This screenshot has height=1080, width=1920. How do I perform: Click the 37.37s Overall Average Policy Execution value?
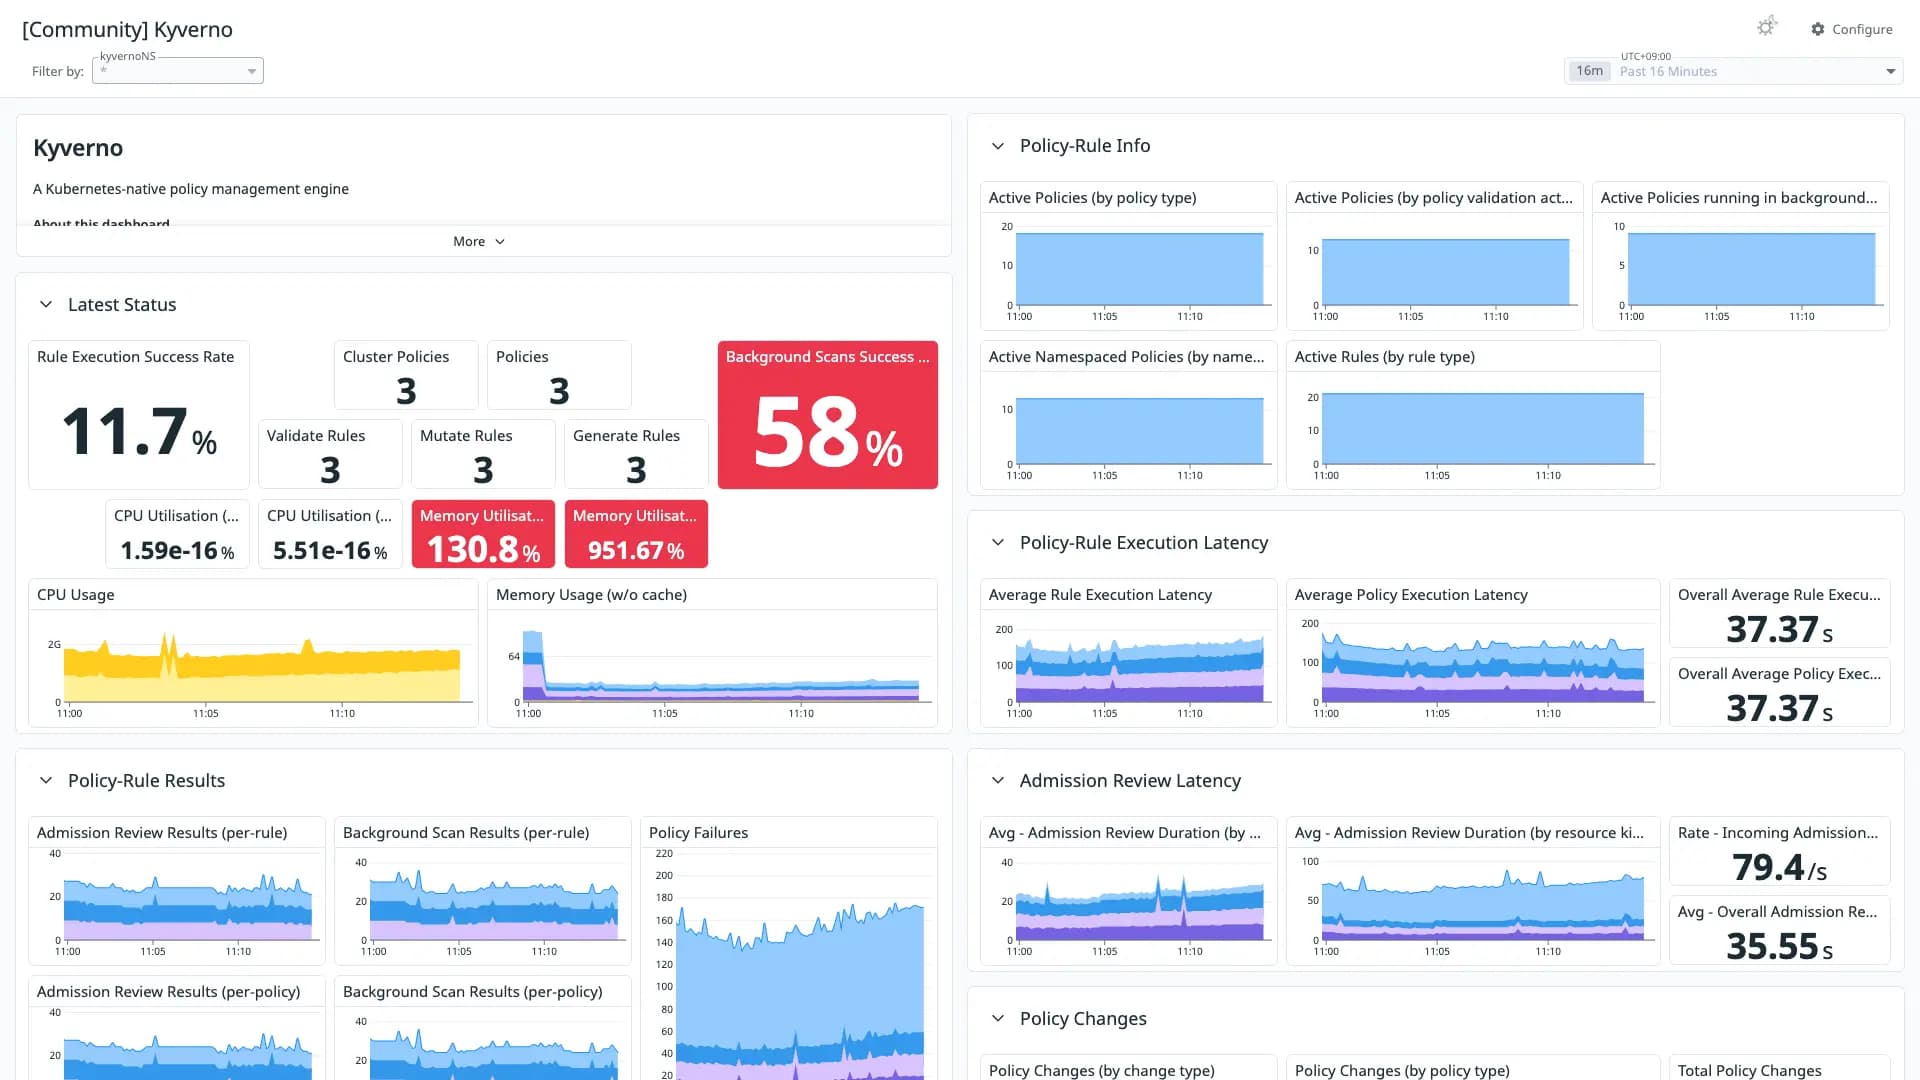(x=1780, y=709)
